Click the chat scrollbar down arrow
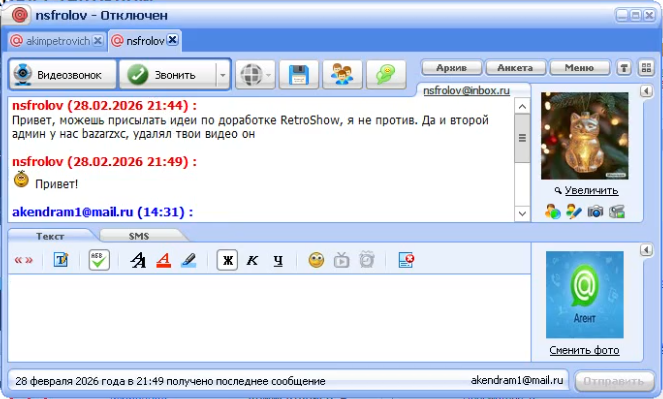Viewport: 663px width, 399px height. (x=522, y=213)
